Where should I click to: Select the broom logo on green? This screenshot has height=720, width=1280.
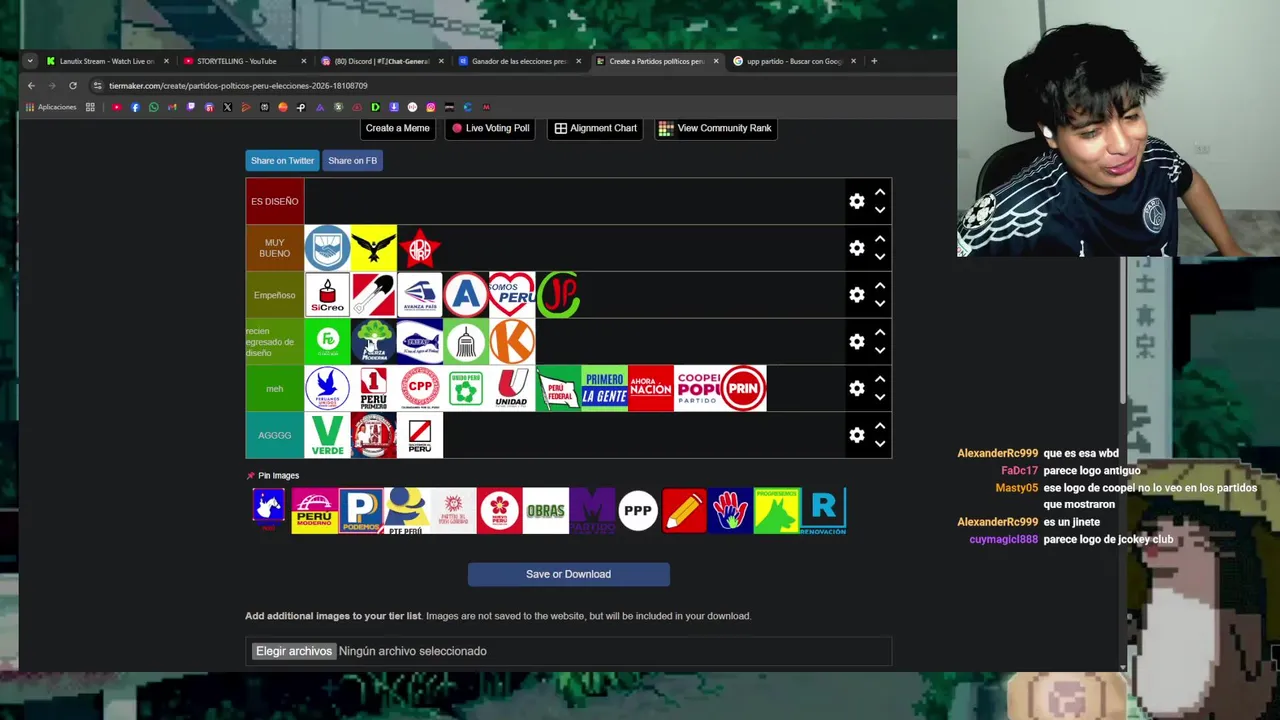pos(466,342)
